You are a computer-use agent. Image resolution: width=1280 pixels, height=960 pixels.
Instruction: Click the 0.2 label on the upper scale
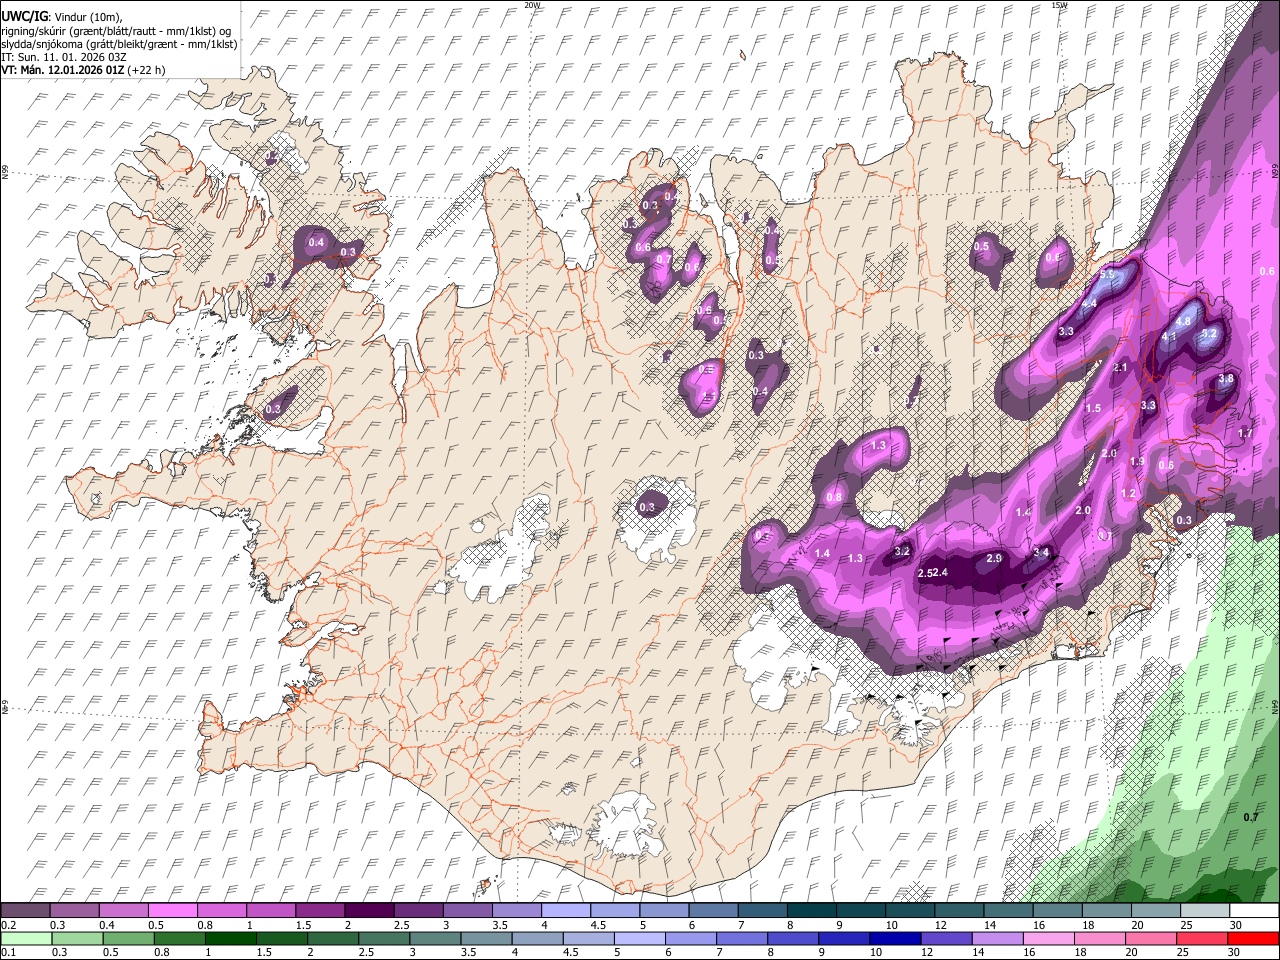pyautogui.click(x=8, y=925)
